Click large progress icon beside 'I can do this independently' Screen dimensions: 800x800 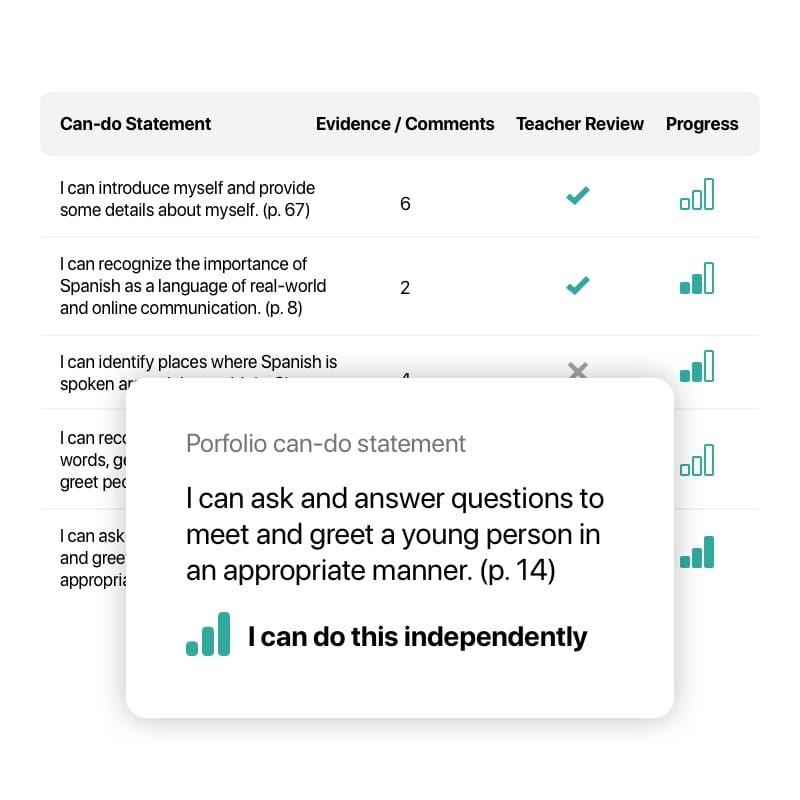coord(208,634)
